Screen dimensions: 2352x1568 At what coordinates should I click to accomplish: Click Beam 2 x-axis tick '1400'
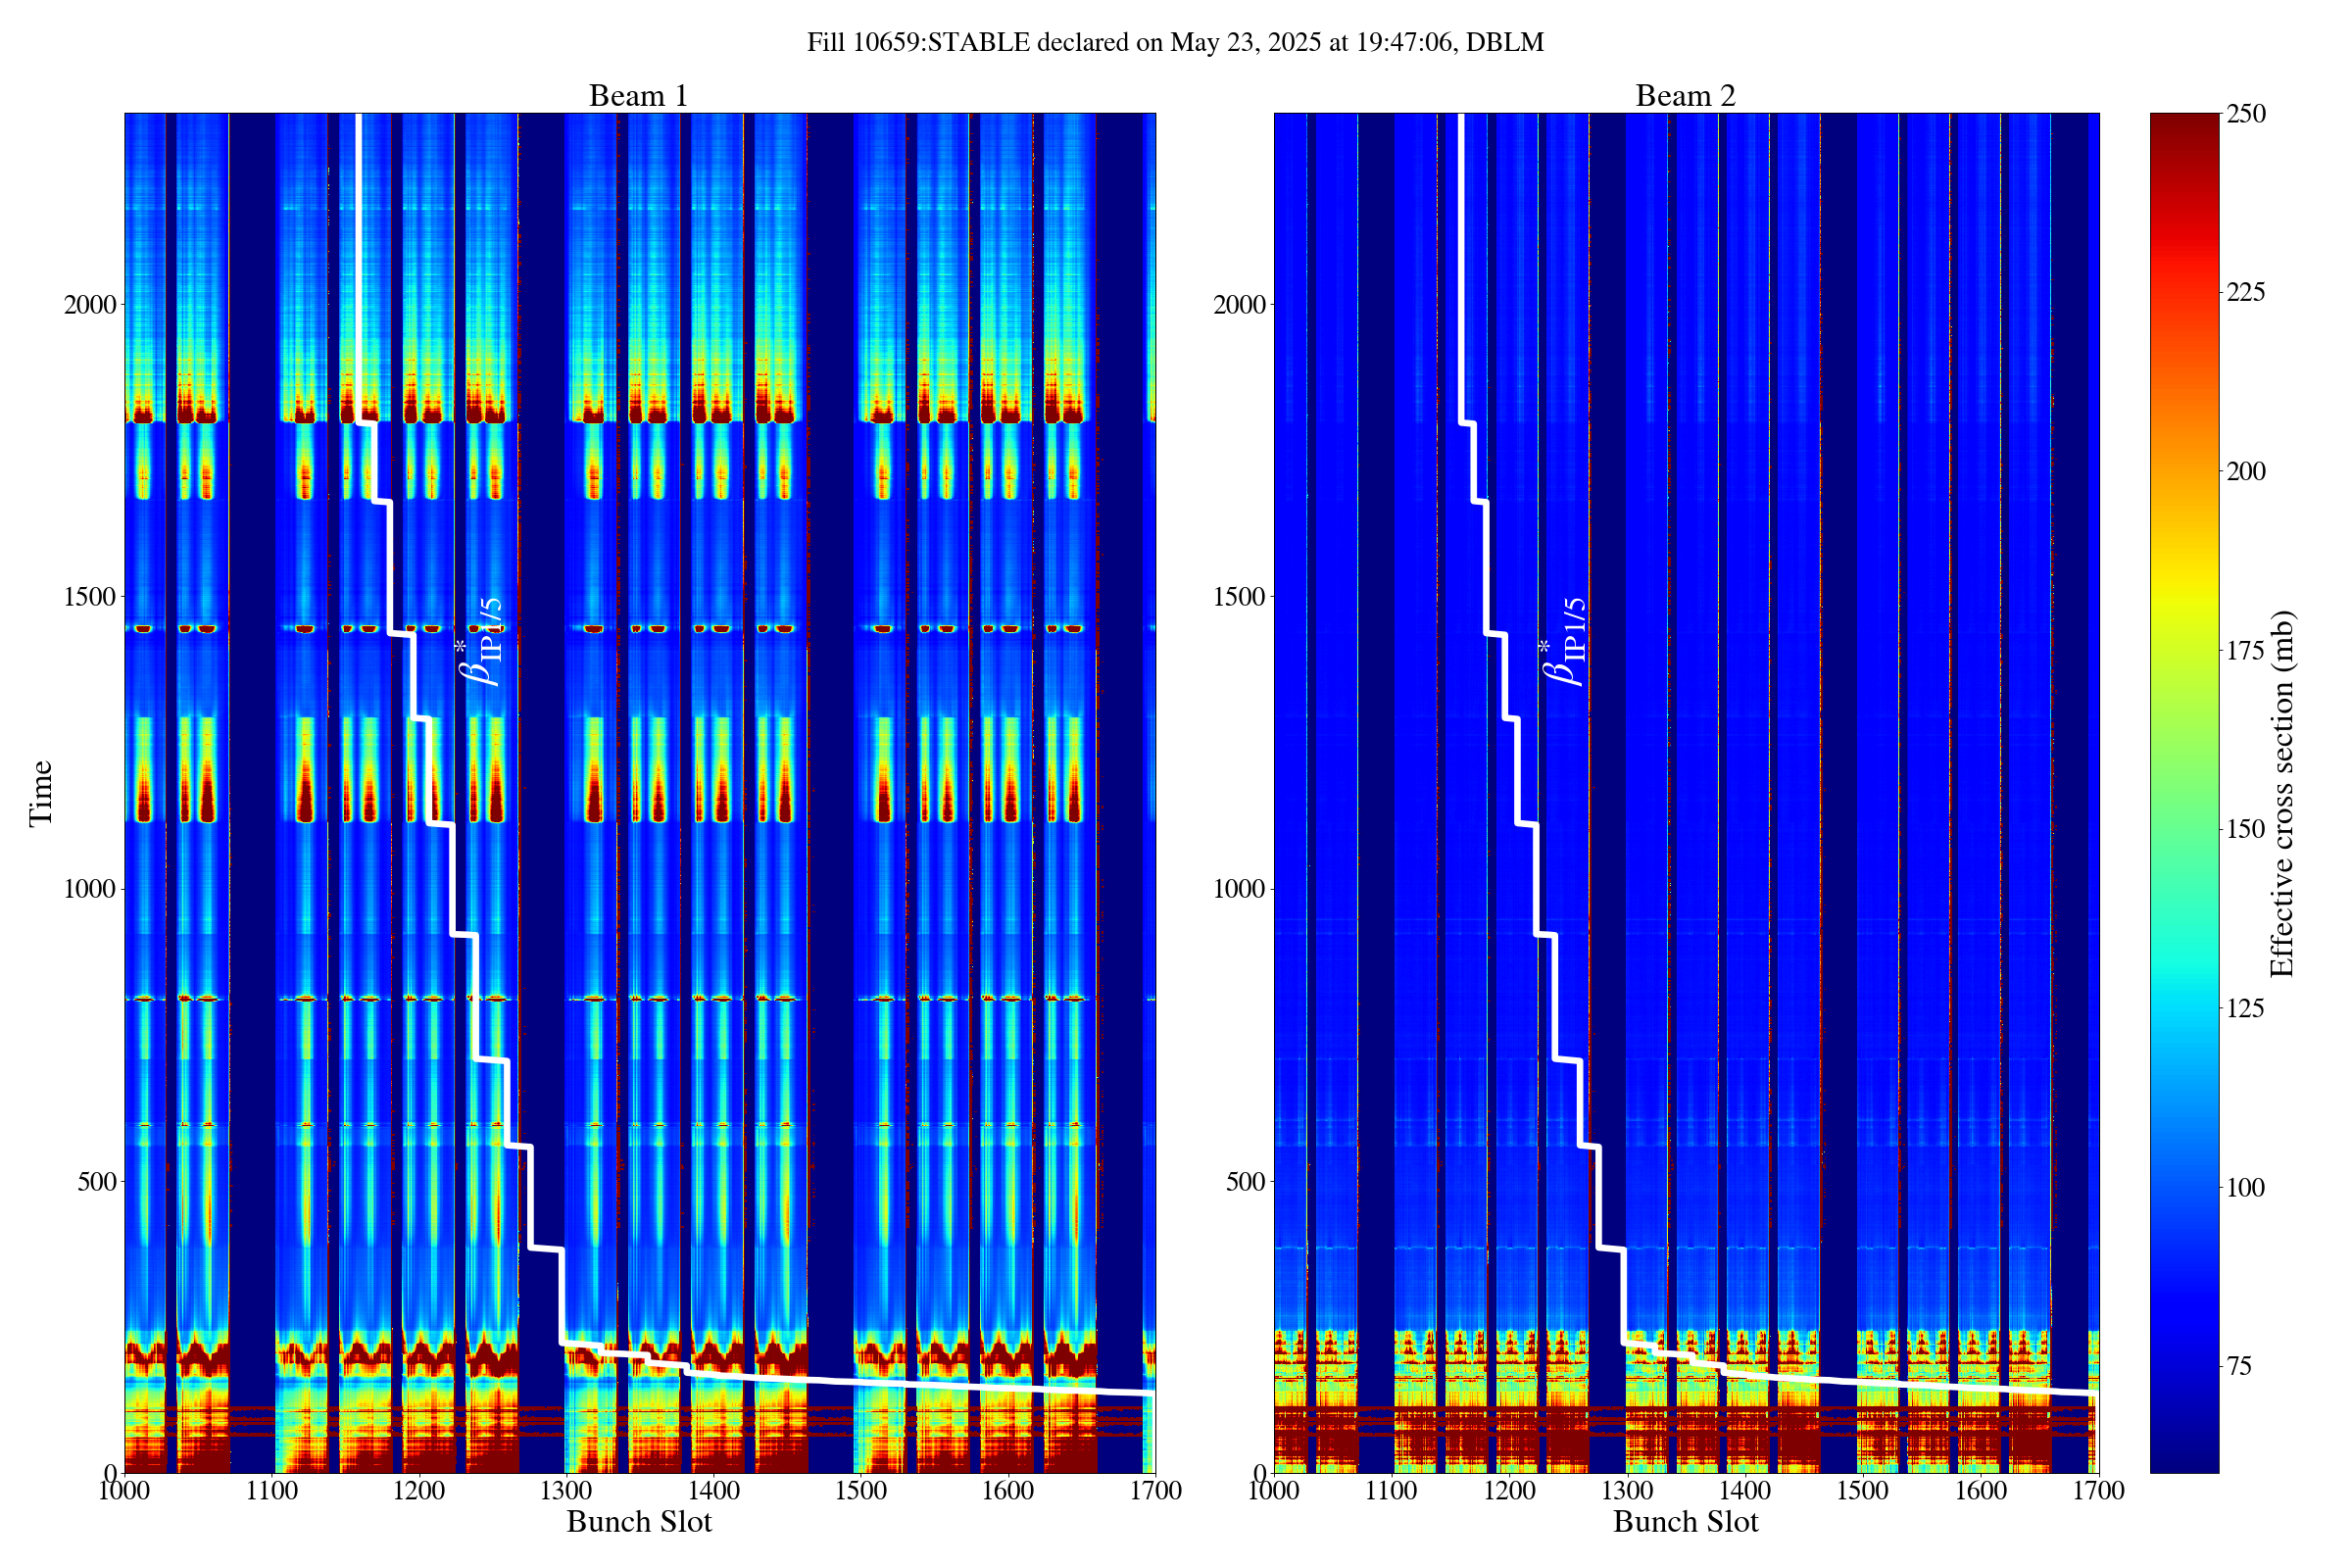(1745, 1491)
